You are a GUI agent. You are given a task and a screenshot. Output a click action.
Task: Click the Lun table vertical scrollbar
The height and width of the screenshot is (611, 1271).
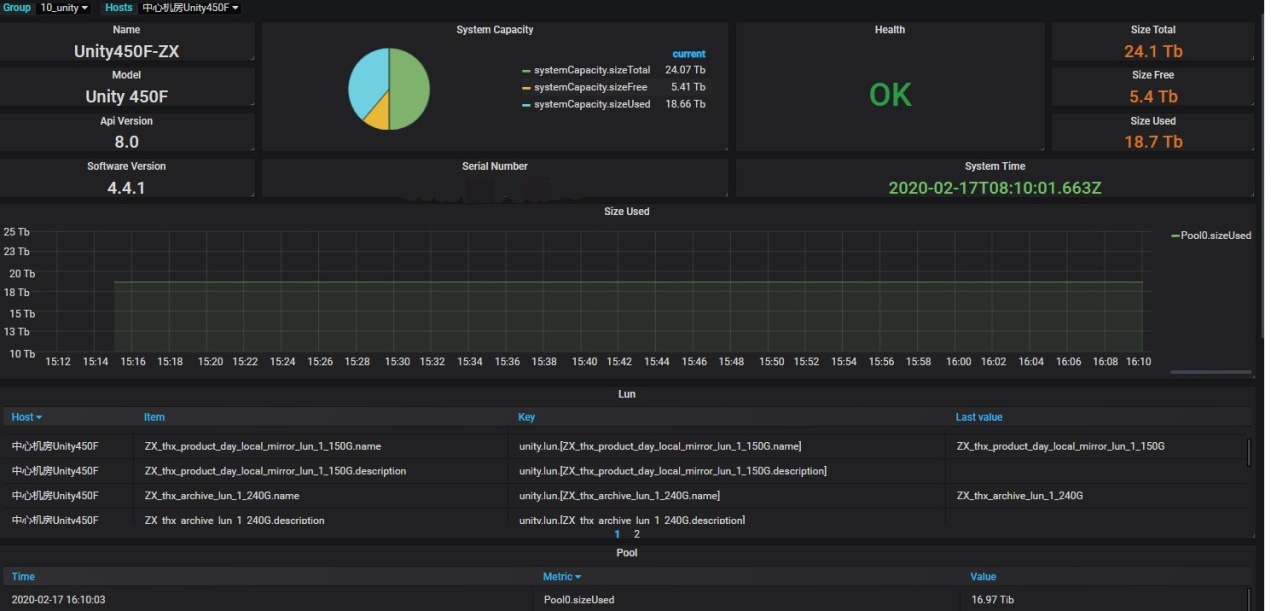pyautogui.click(x=1249, y=452)
